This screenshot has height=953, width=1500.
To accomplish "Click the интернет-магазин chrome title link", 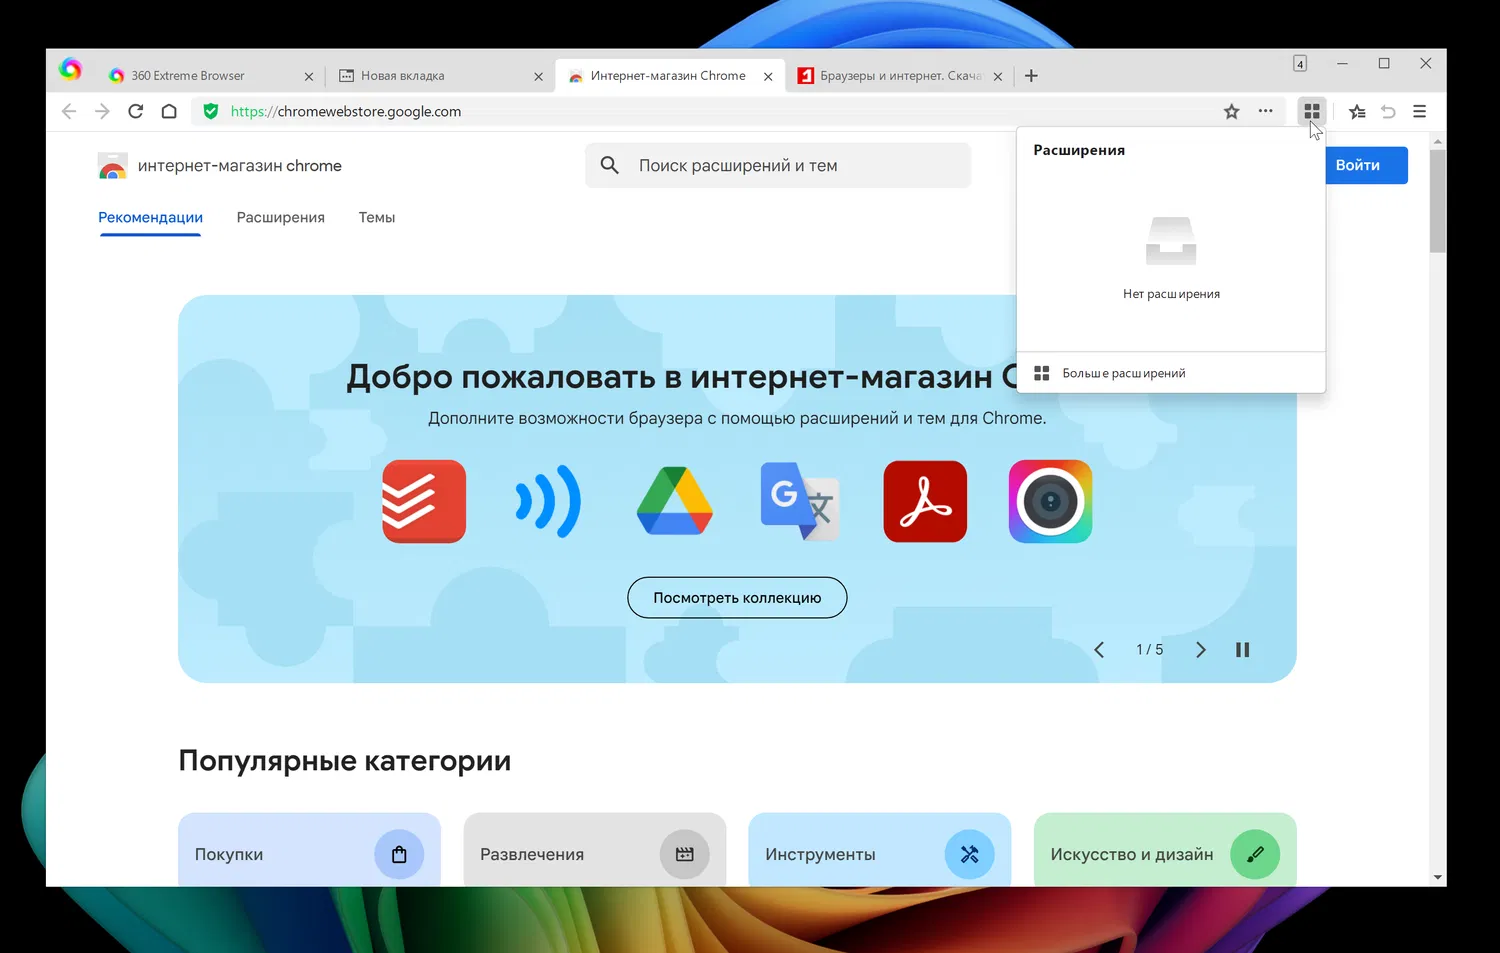I will (x=240, y=166).
